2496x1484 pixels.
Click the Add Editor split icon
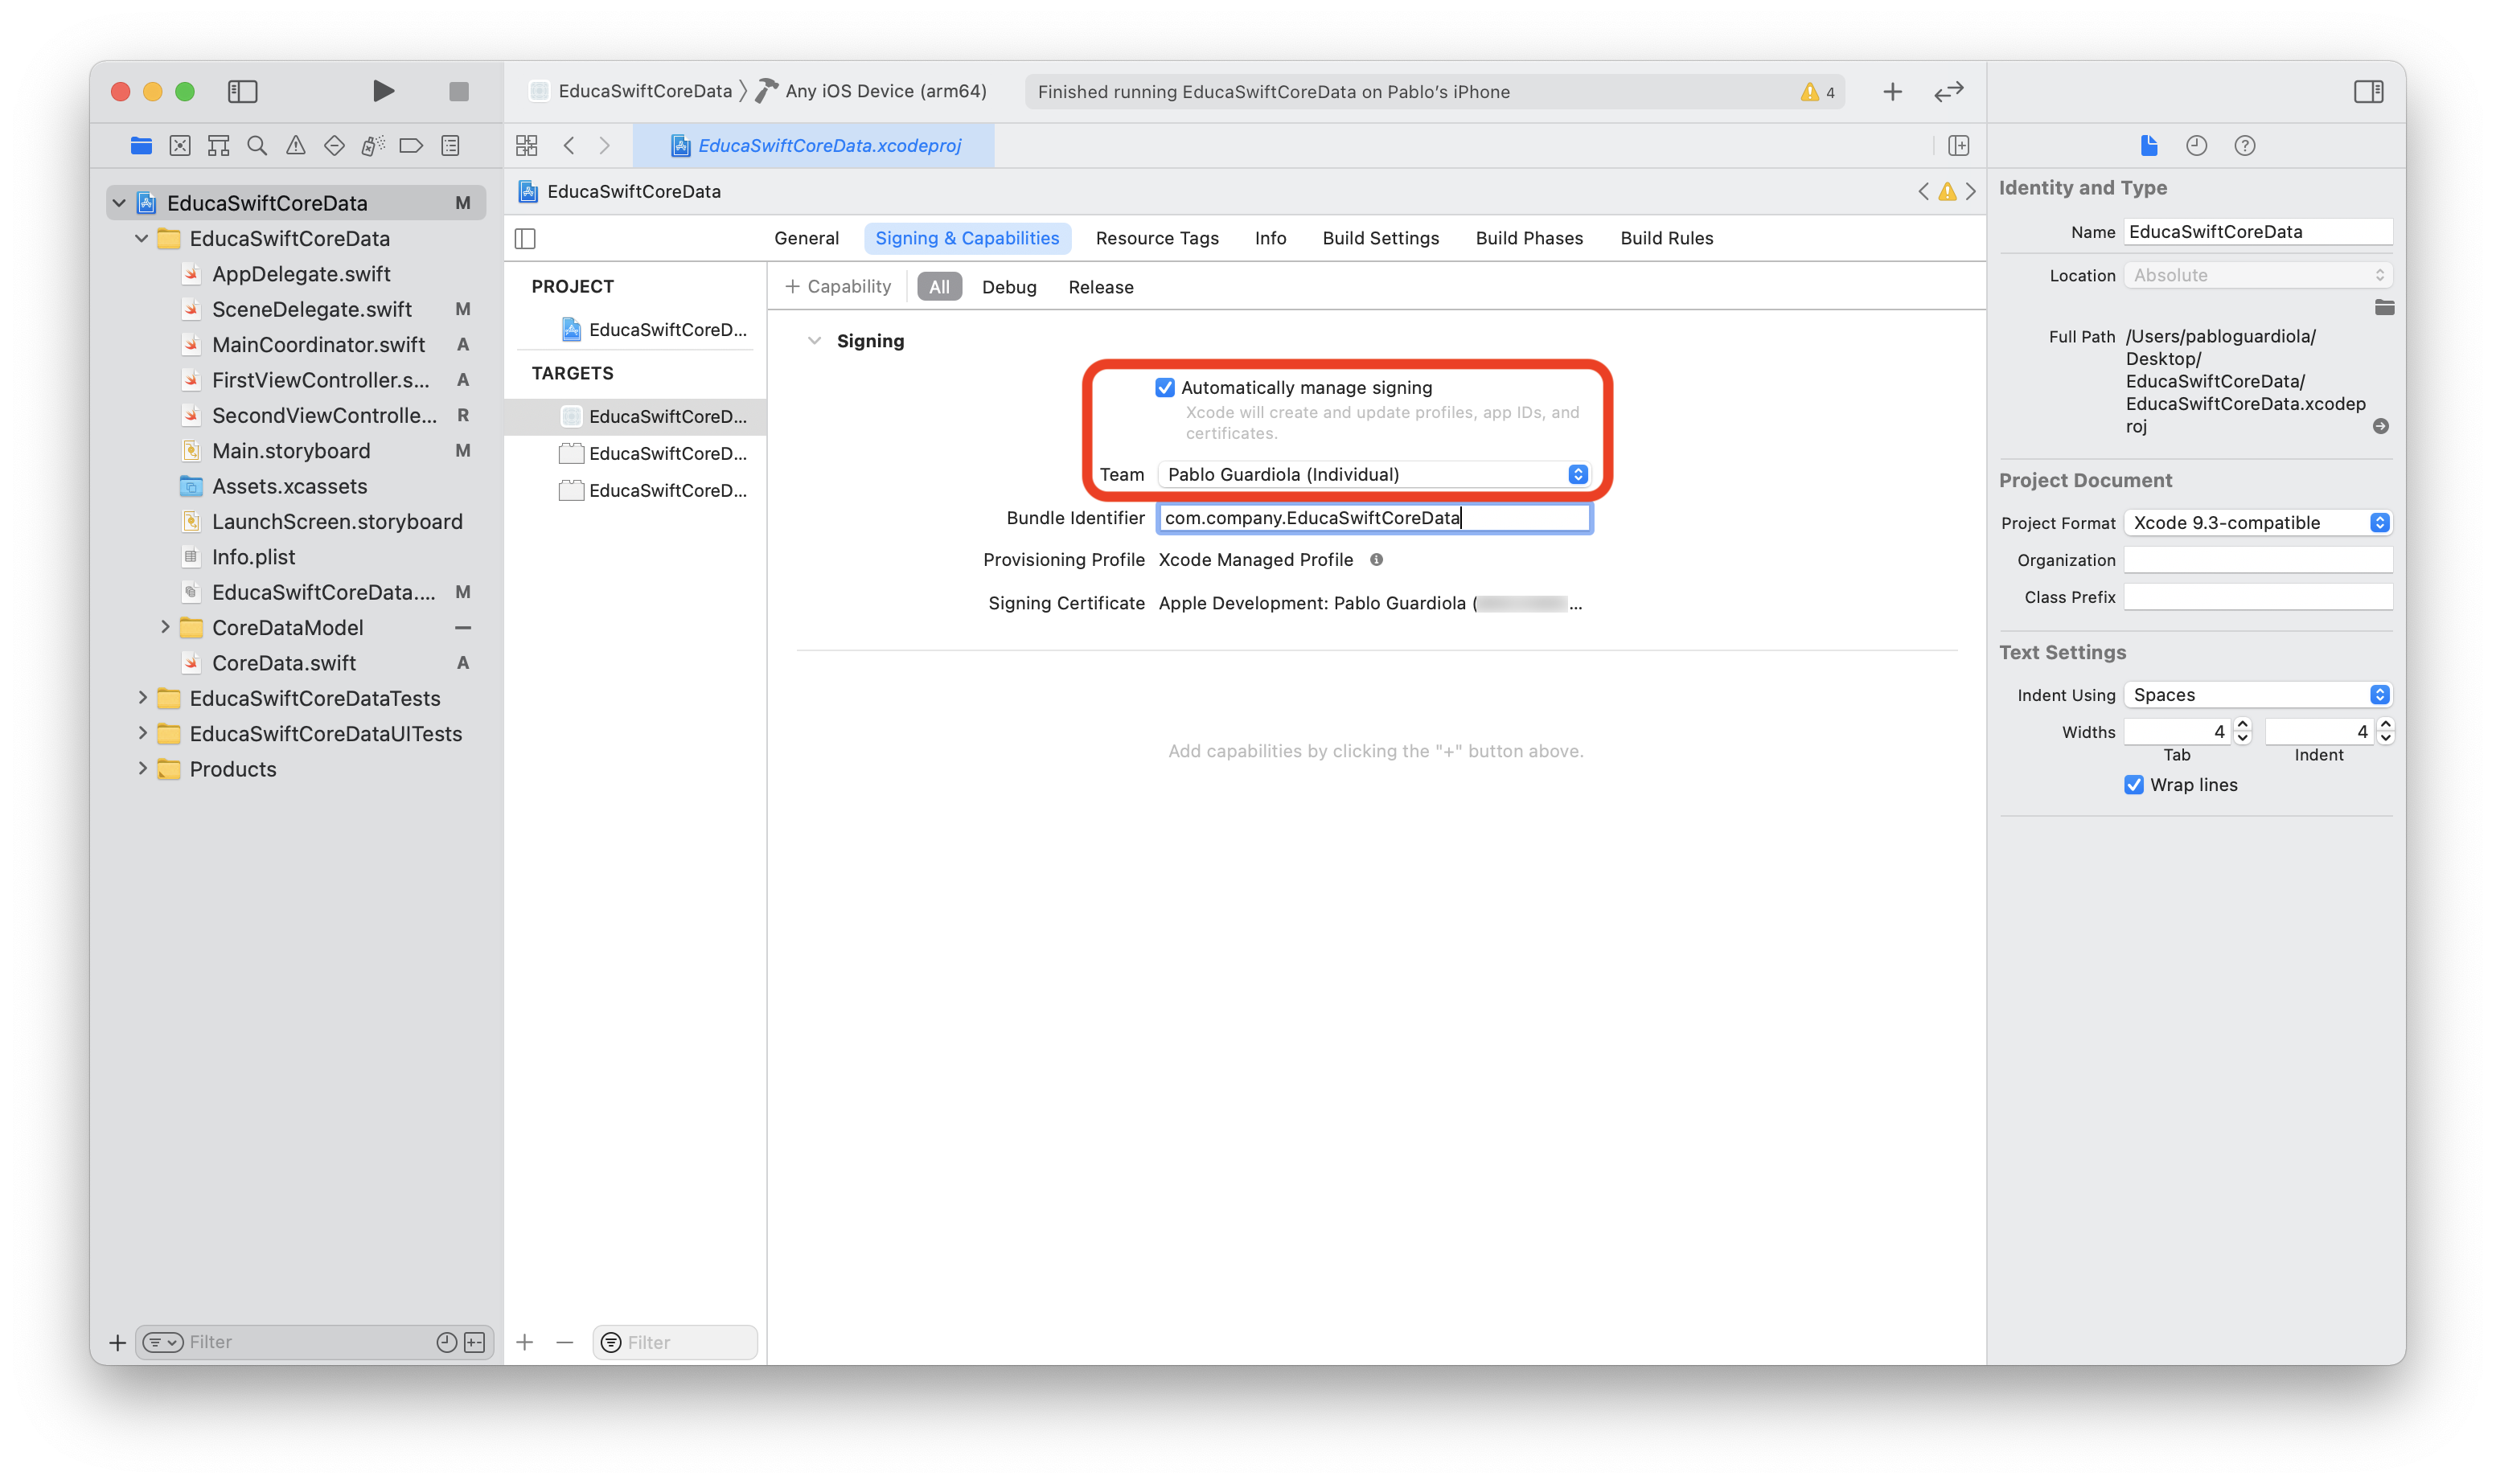click(1958, 146)
